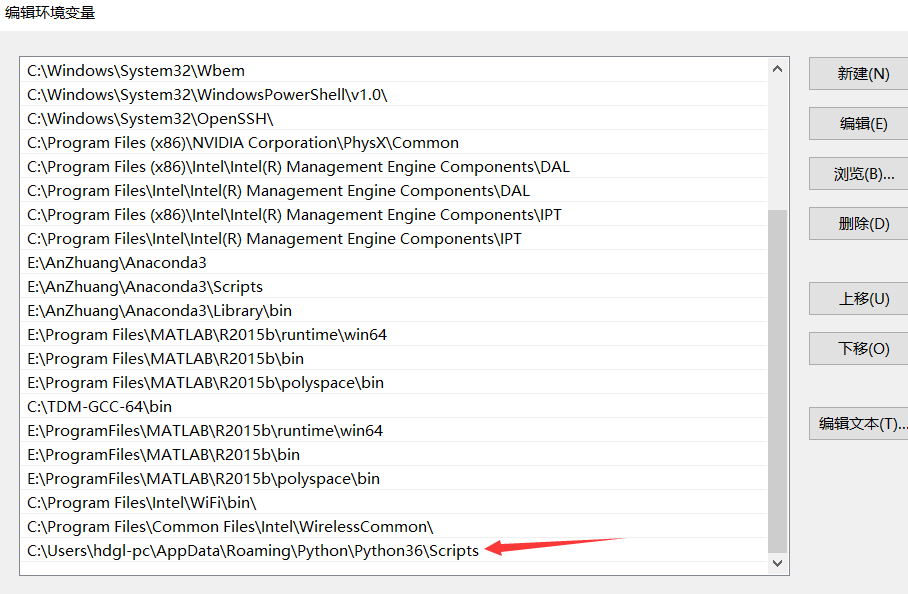Select E:\Program Files\MATLAB\R2015b\bin entry
The image size is (908, 594).
[x=394, y=359]
